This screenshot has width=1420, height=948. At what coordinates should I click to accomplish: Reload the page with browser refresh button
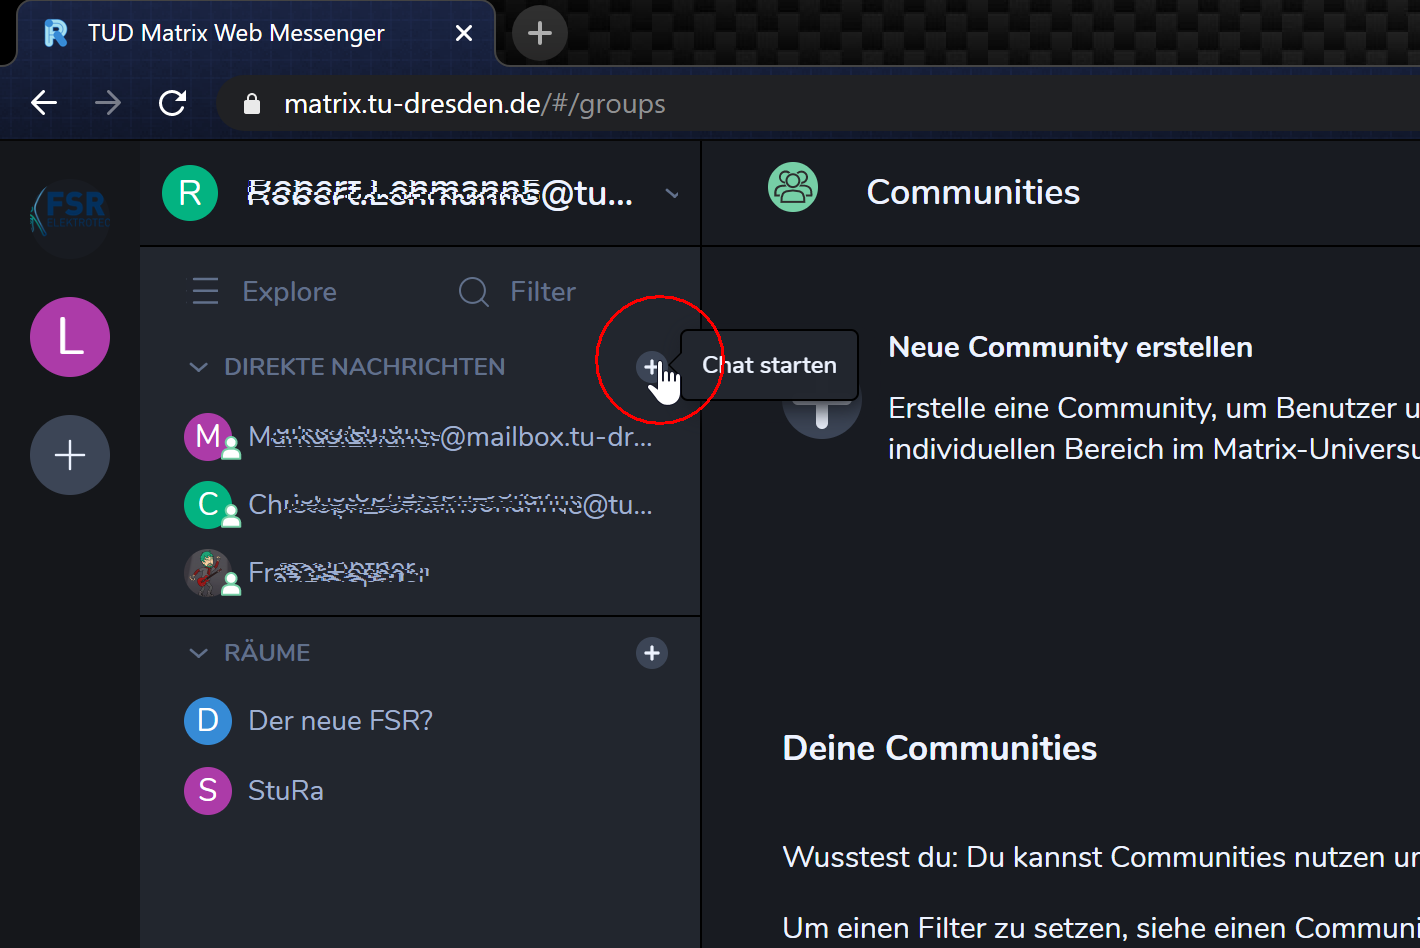[173, 103]
